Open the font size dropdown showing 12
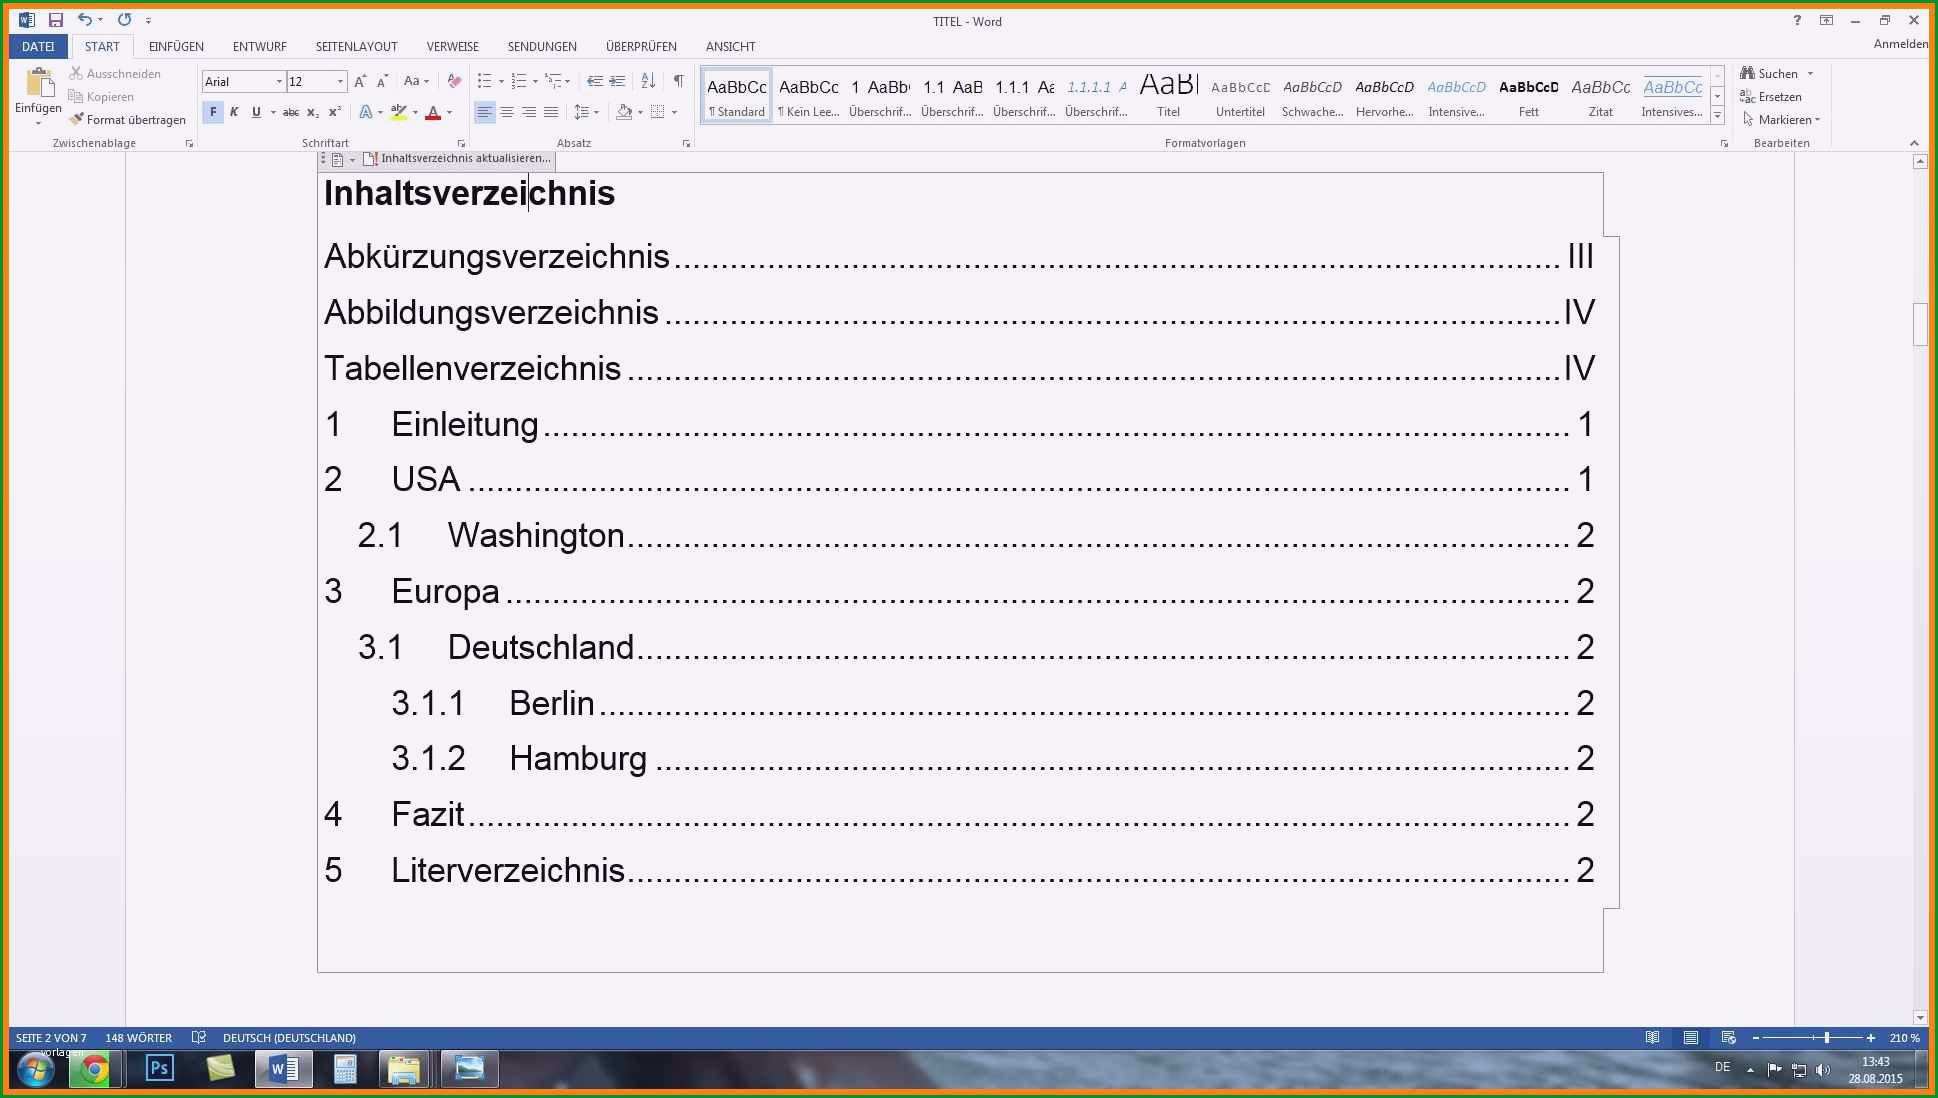The height and width of the screenshot is (1098, 1938). pyautogui.click(x=341, y=81)
